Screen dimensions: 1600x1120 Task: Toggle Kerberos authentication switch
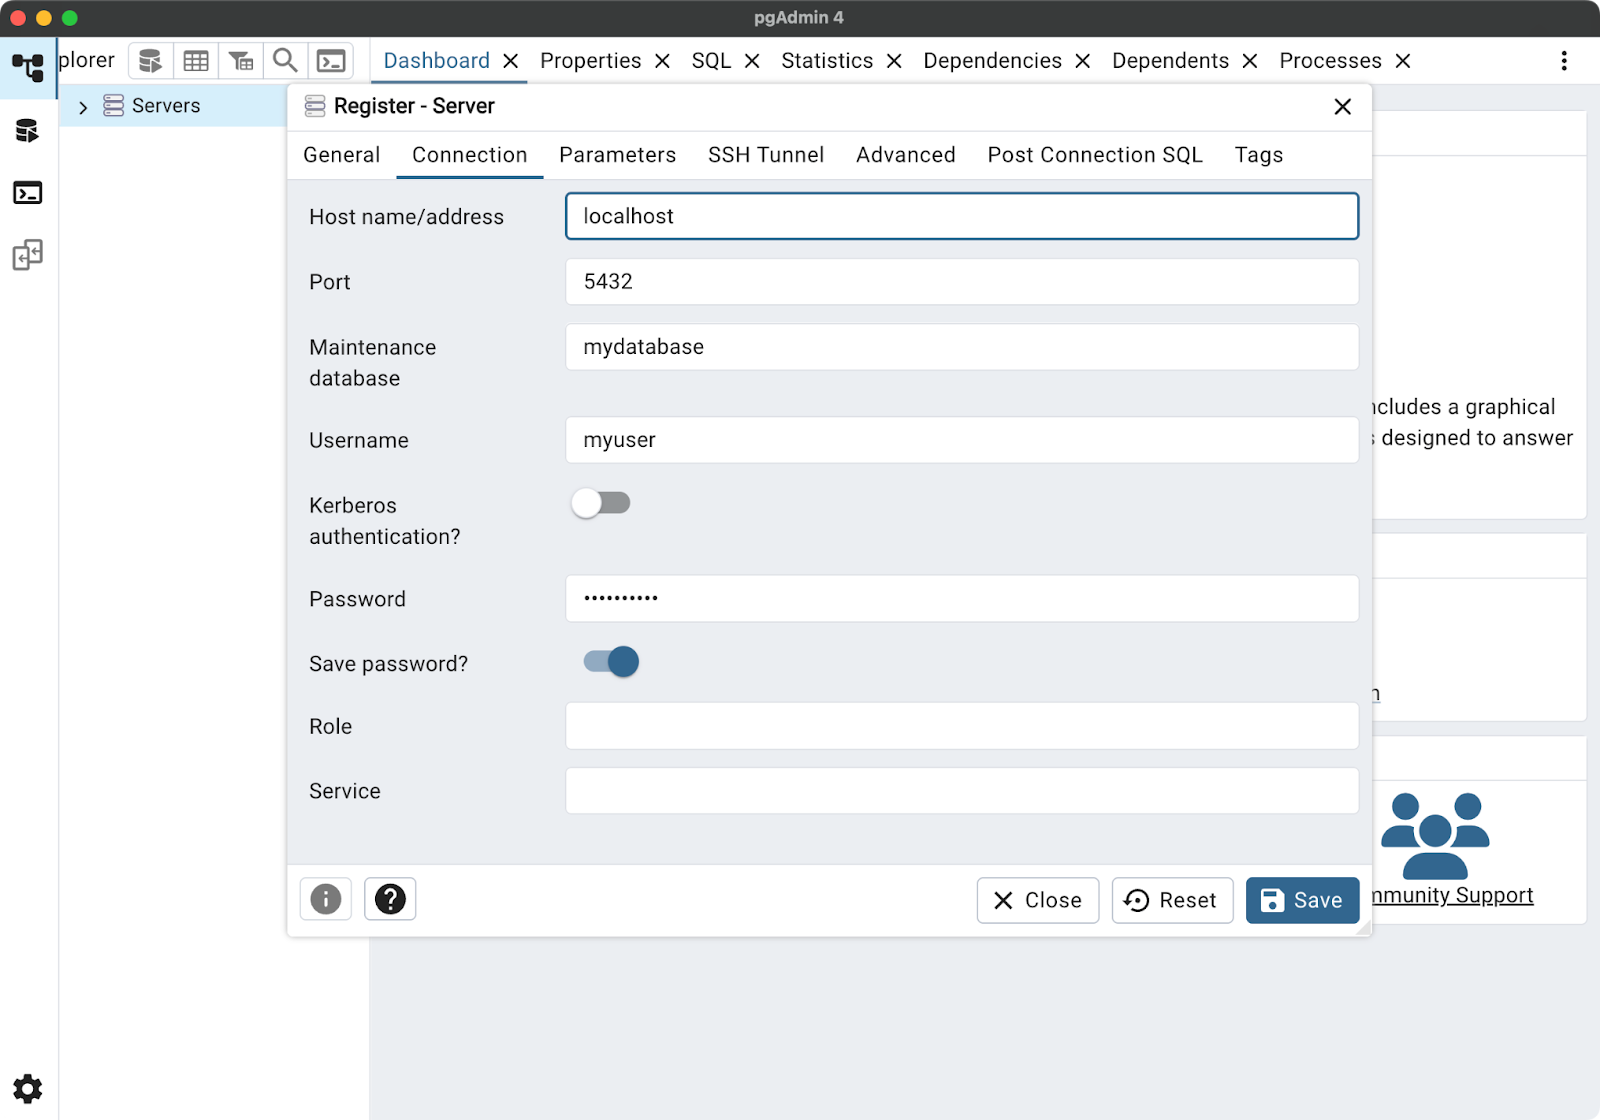click(x=601, y=503)
